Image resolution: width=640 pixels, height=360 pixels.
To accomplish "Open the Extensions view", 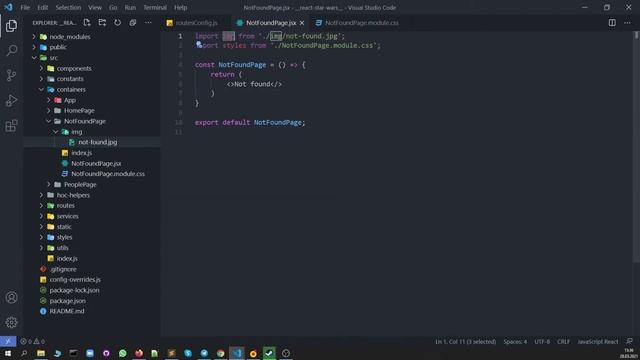I will point(11,125).
